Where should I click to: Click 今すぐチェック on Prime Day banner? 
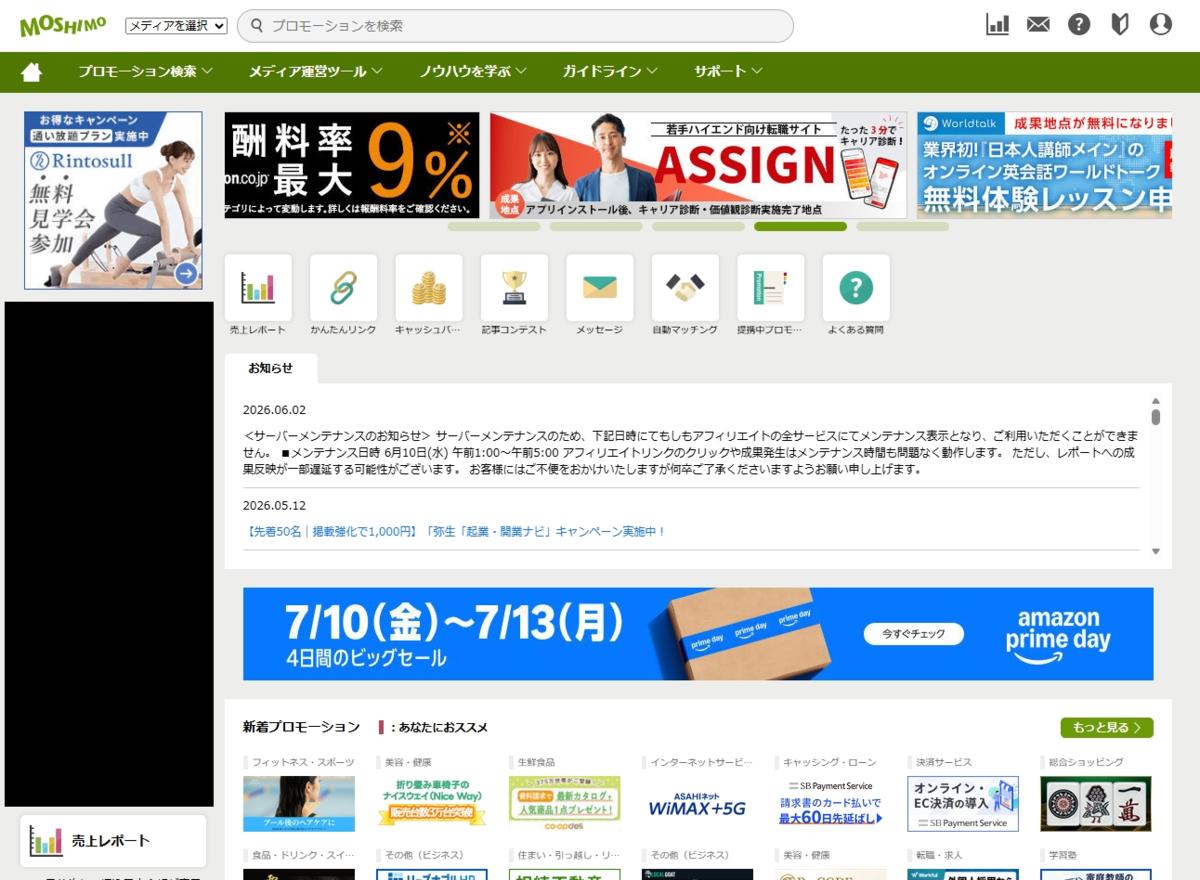coord(914,634)
